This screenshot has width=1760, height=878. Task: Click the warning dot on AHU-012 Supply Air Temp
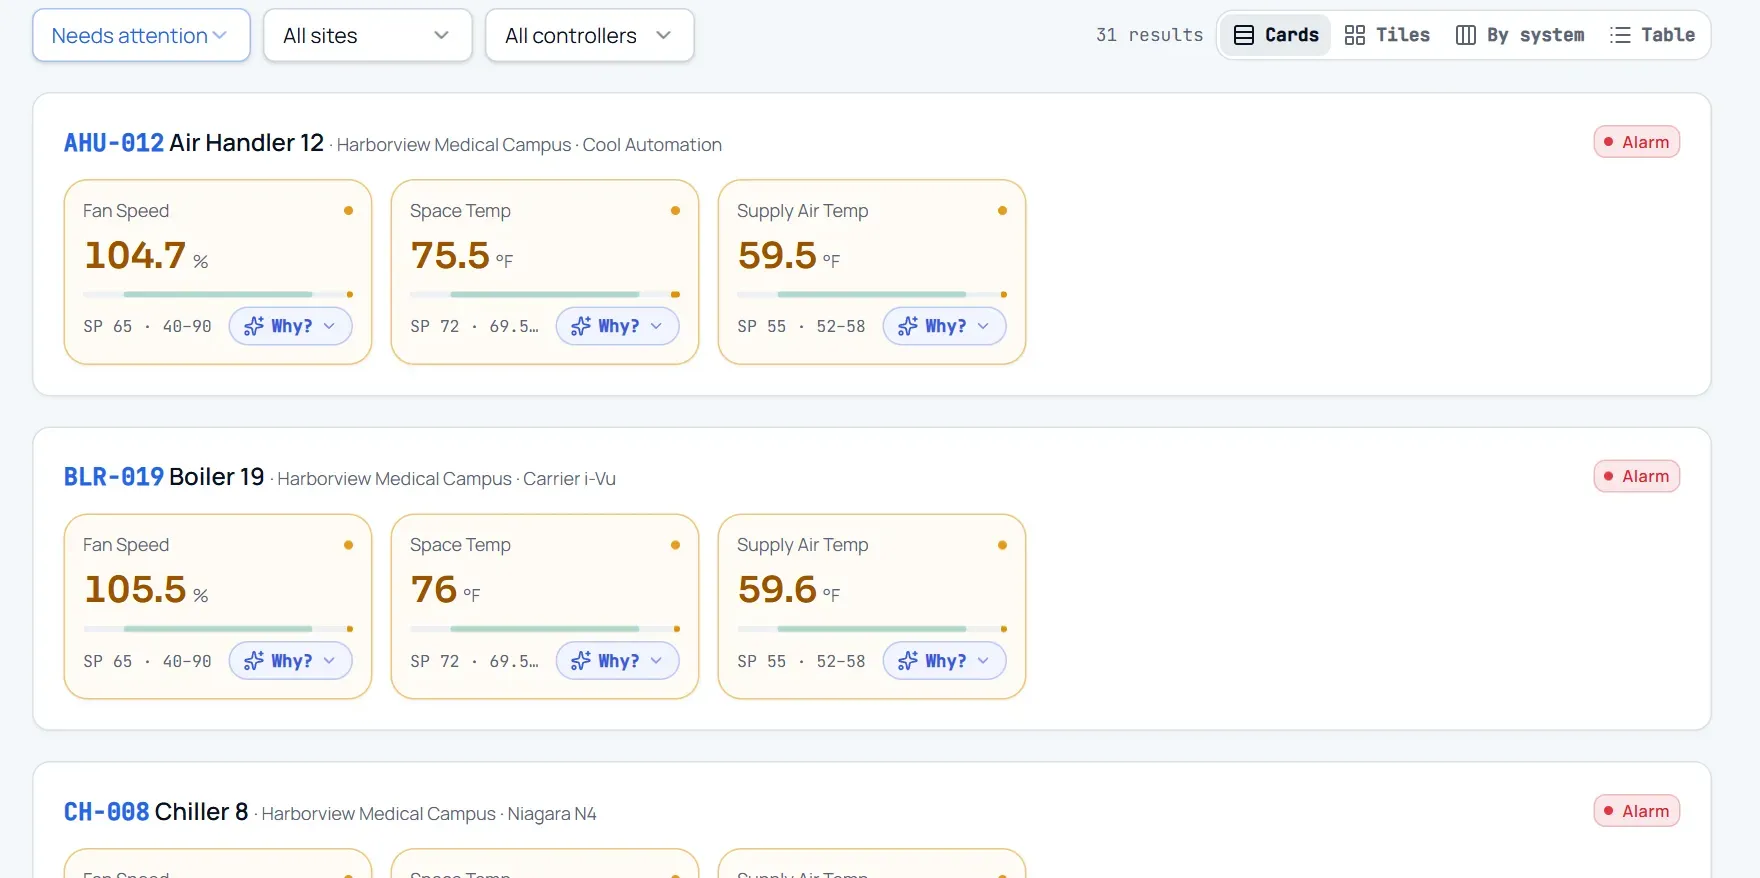click(1002, 211)
